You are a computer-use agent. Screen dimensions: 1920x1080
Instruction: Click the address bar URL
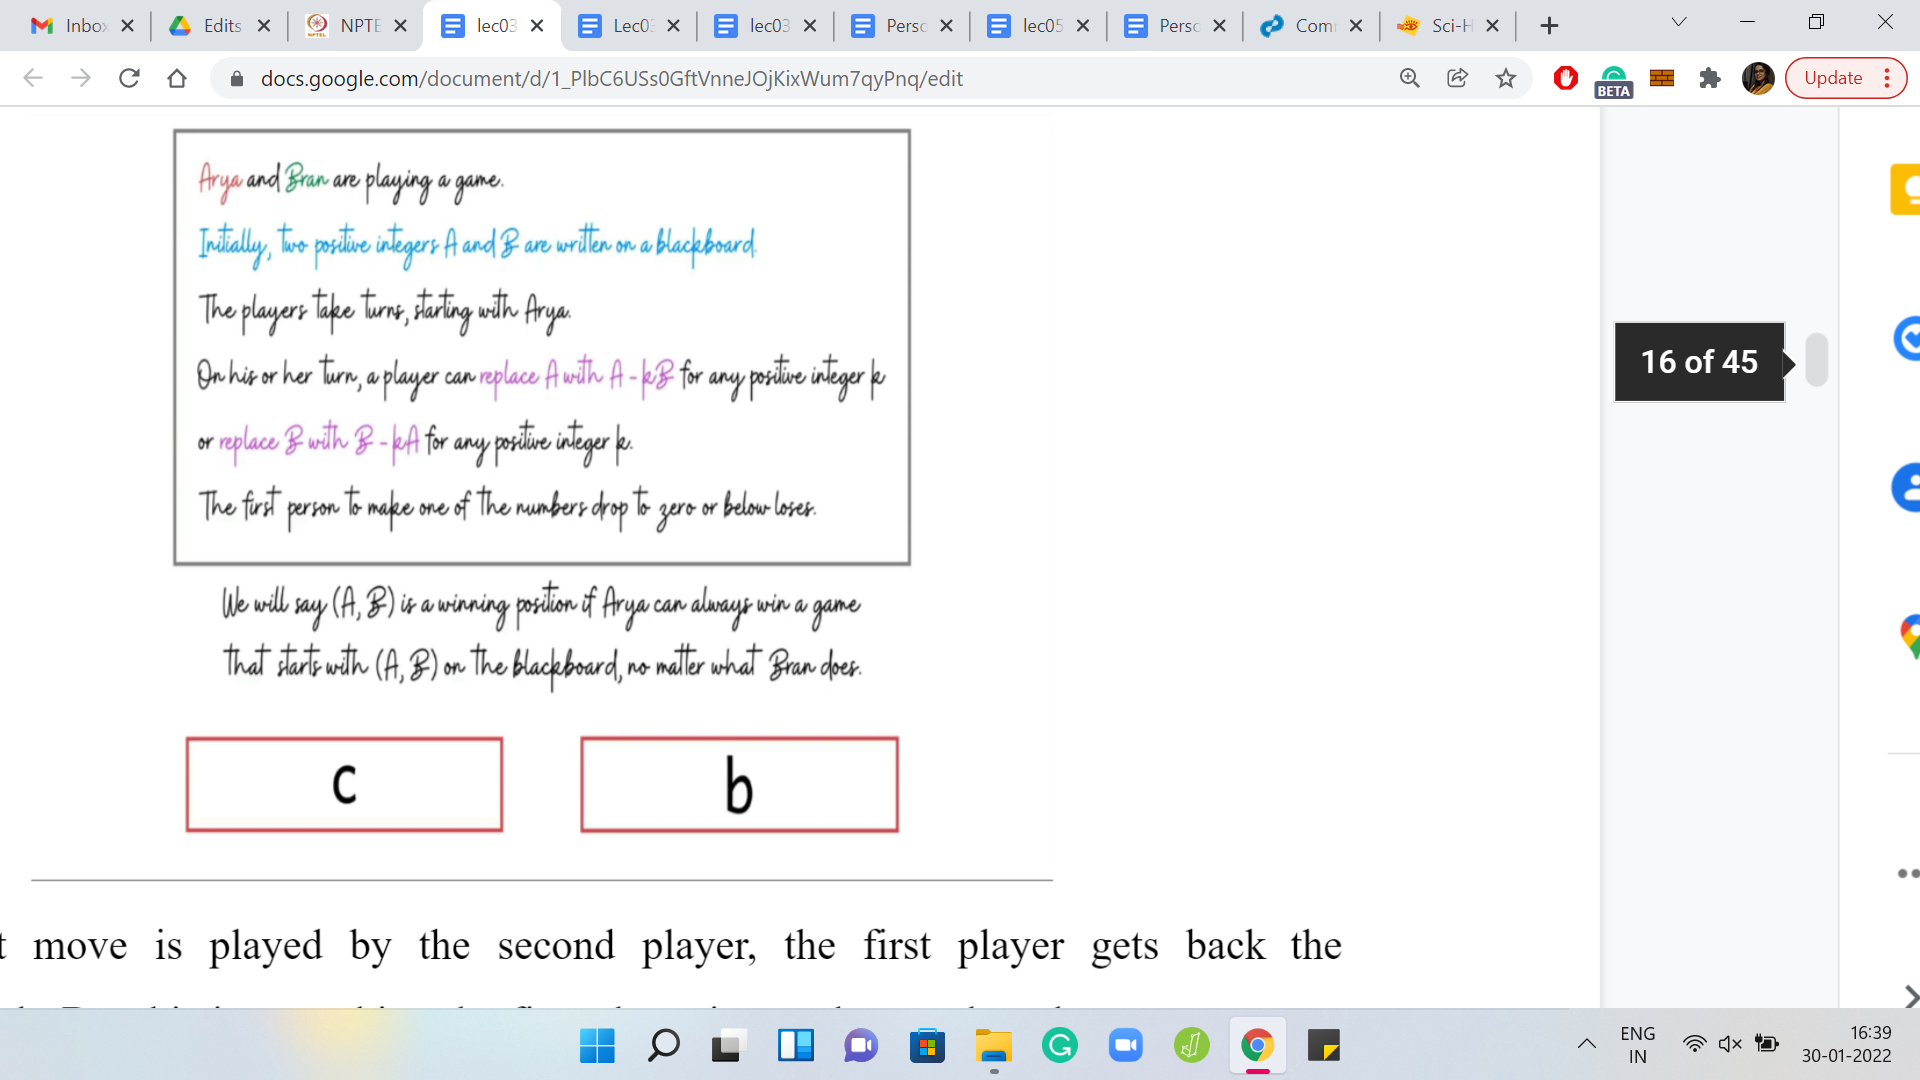[x=611, y=78]
